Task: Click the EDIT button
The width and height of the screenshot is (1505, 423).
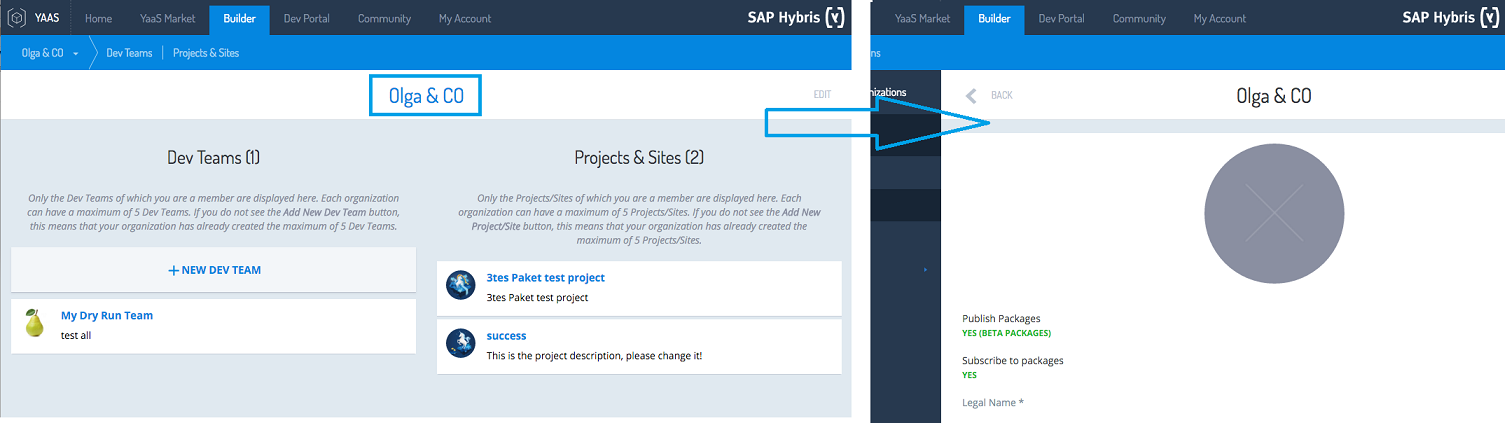Action: [822, 95]
